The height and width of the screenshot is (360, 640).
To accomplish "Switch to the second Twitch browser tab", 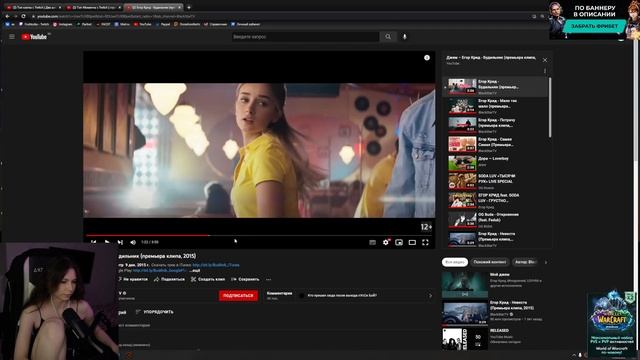I will [93, 7].
